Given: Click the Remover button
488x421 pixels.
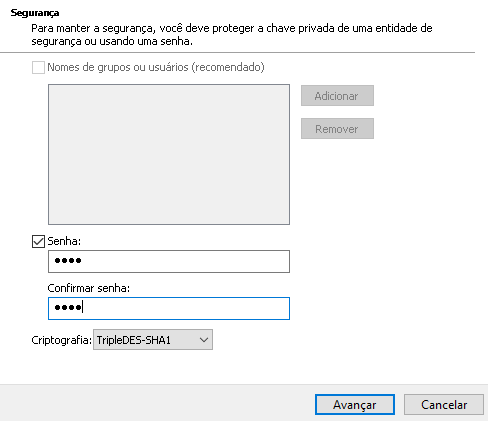Looking at the screenshot, I should coord(337,129).
